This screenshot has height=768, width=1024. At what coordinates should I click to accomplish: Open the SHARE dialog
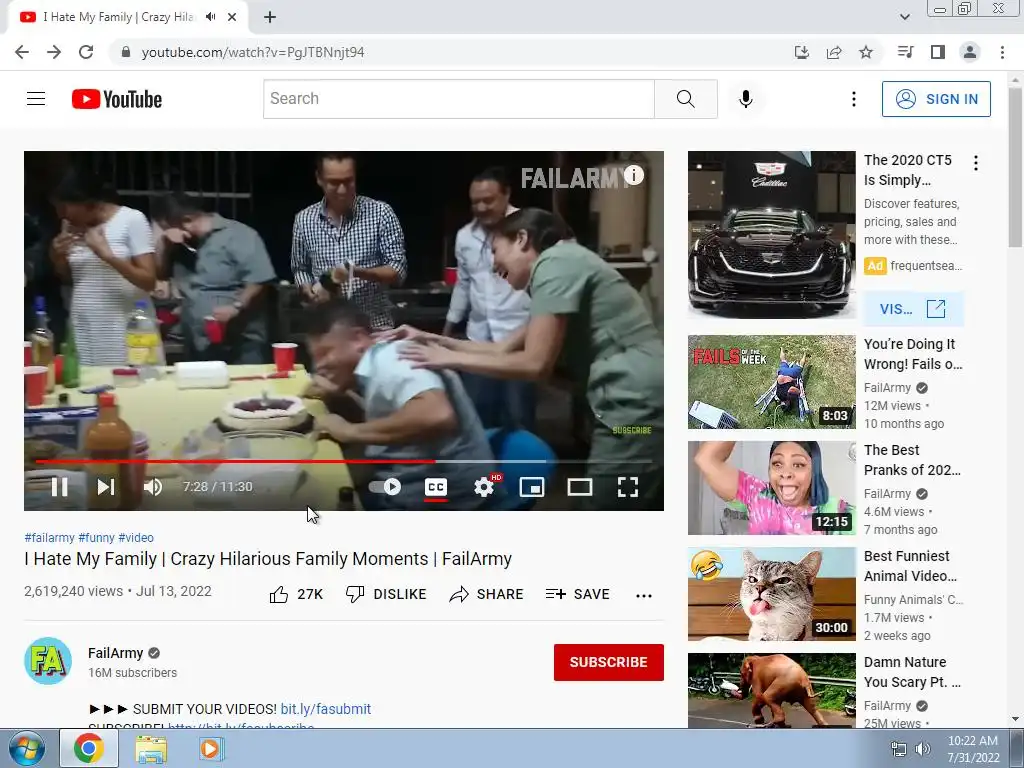point(487,594)
